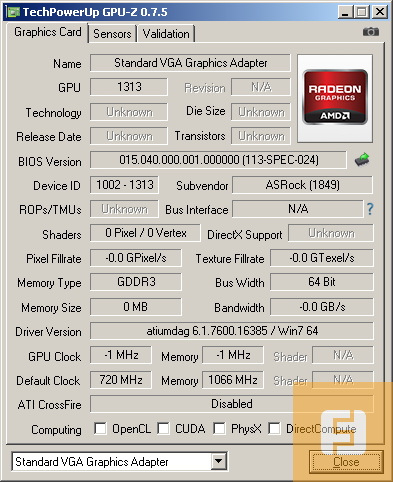Click the Bus Interface N/A field
Image resolution: width=393 pixels, height=482 pixels.
[298, 209]
